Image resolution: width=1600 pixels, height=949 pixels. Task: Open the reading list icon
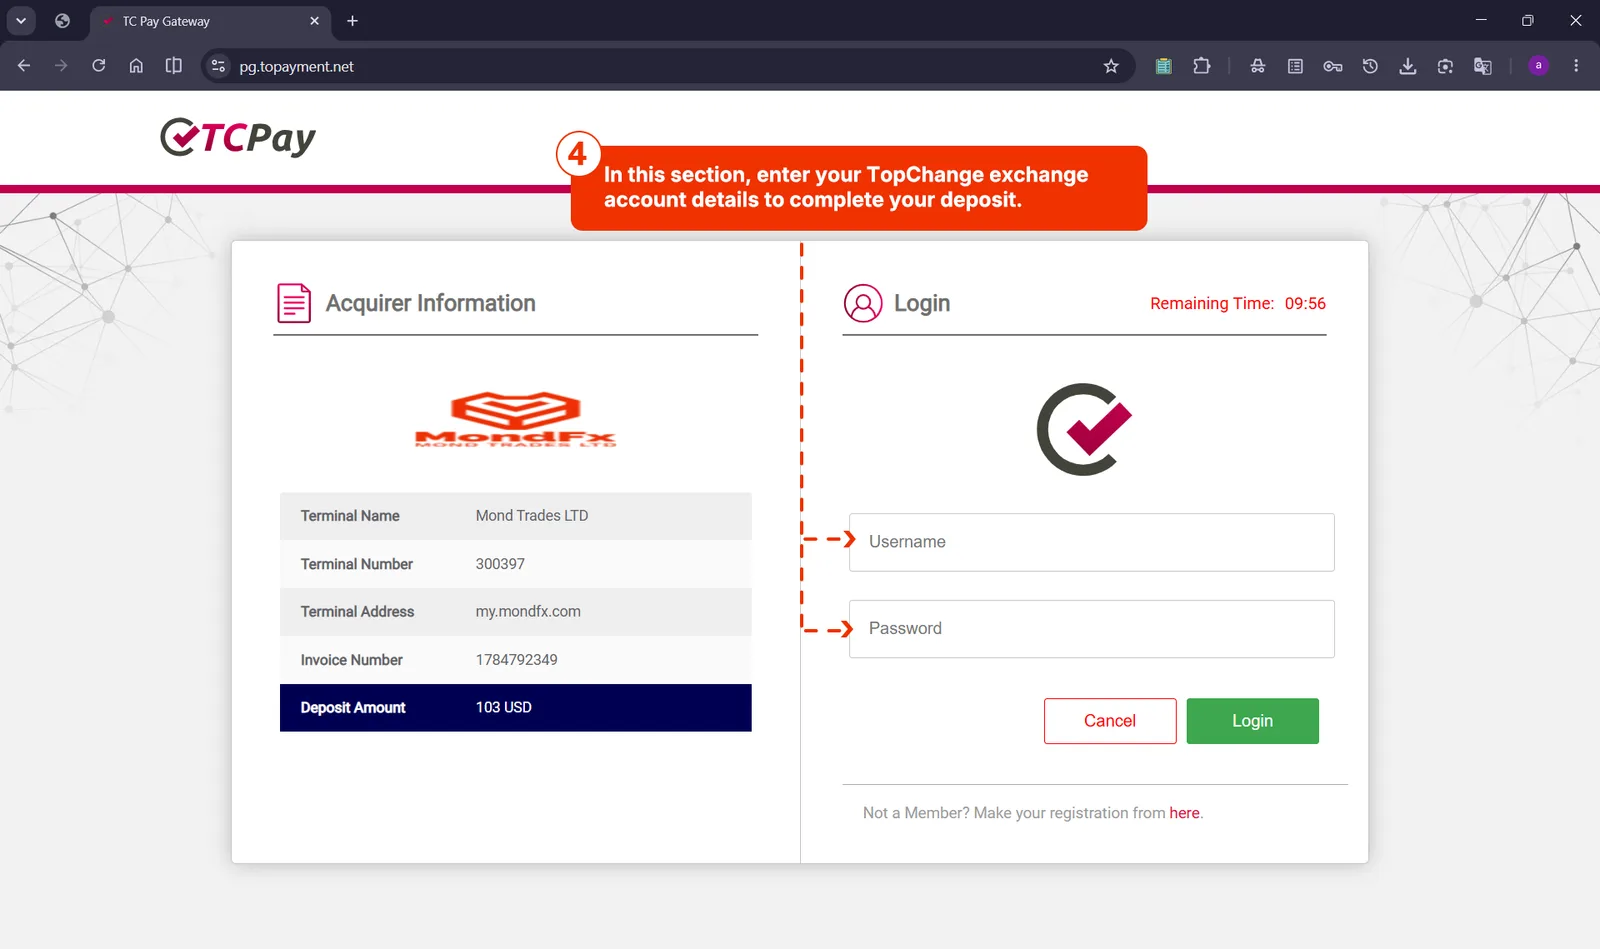[1295, 66]
